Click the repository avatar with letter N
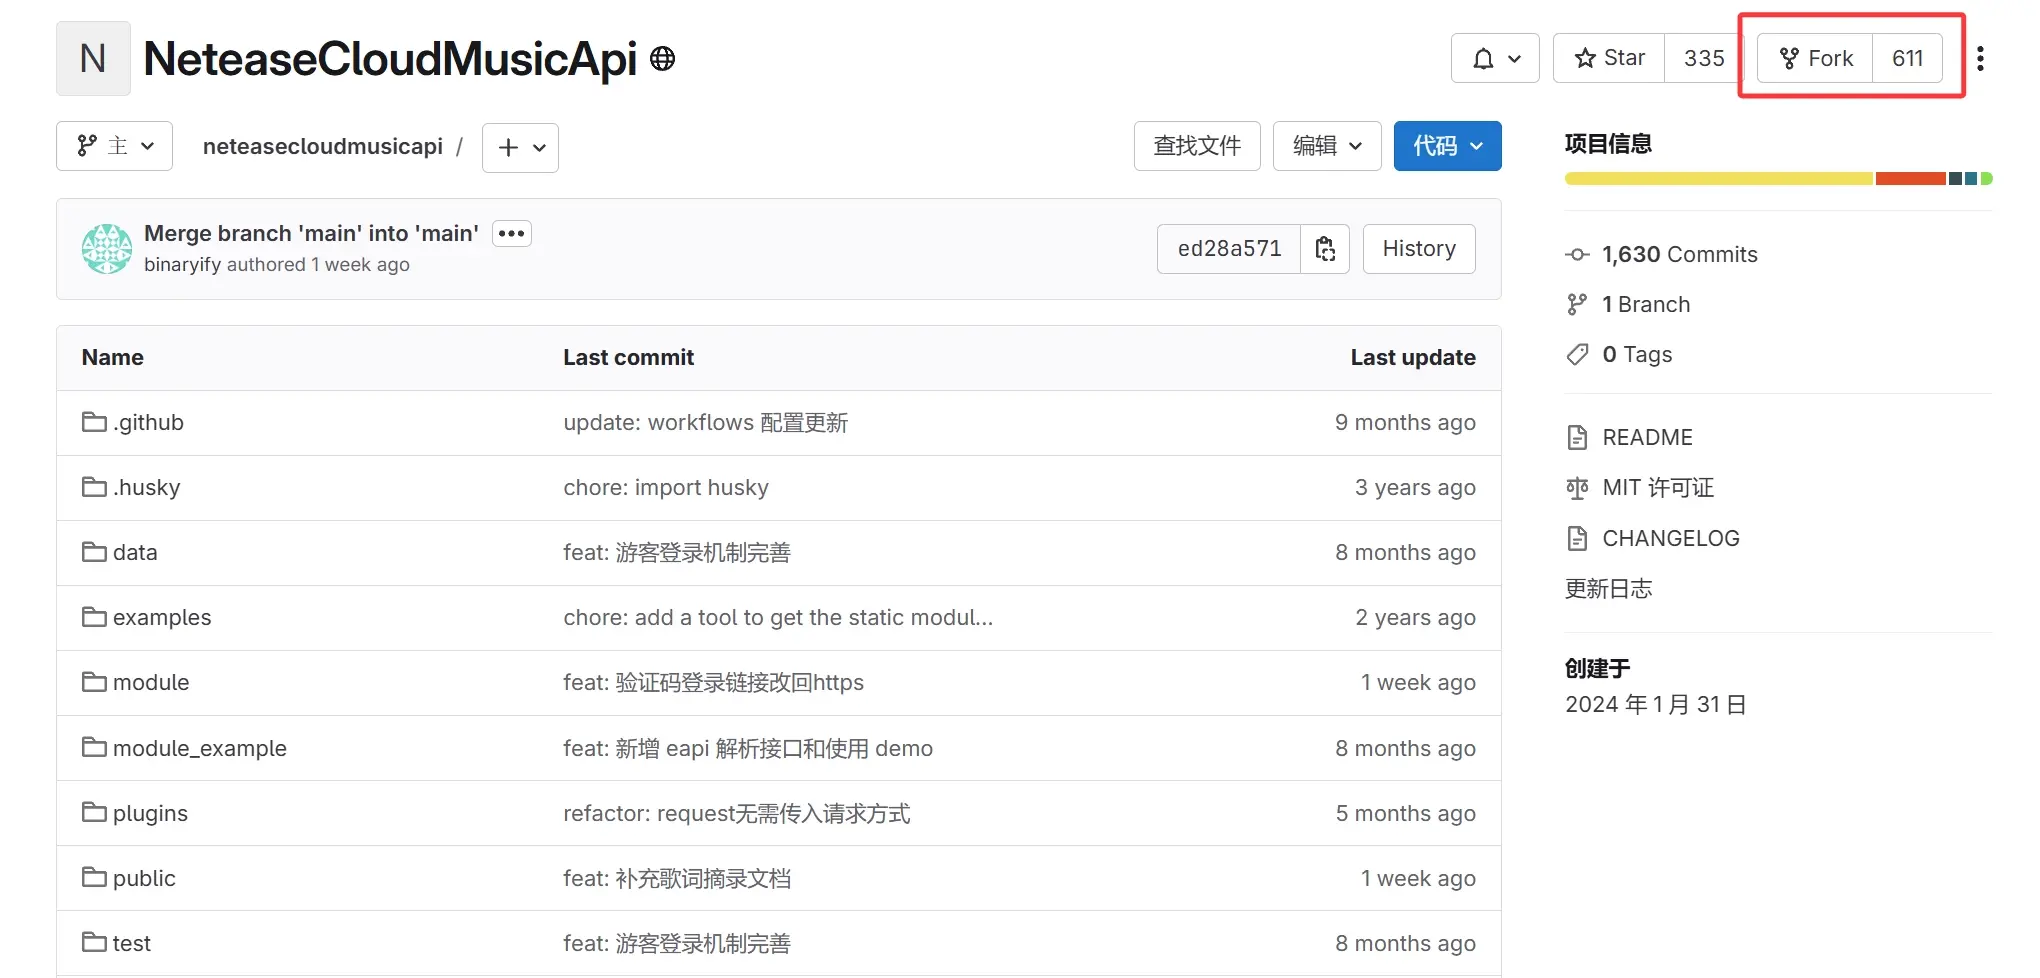Image resolution: width=2040 pixels, height=978 pixels. click(92, 57)
